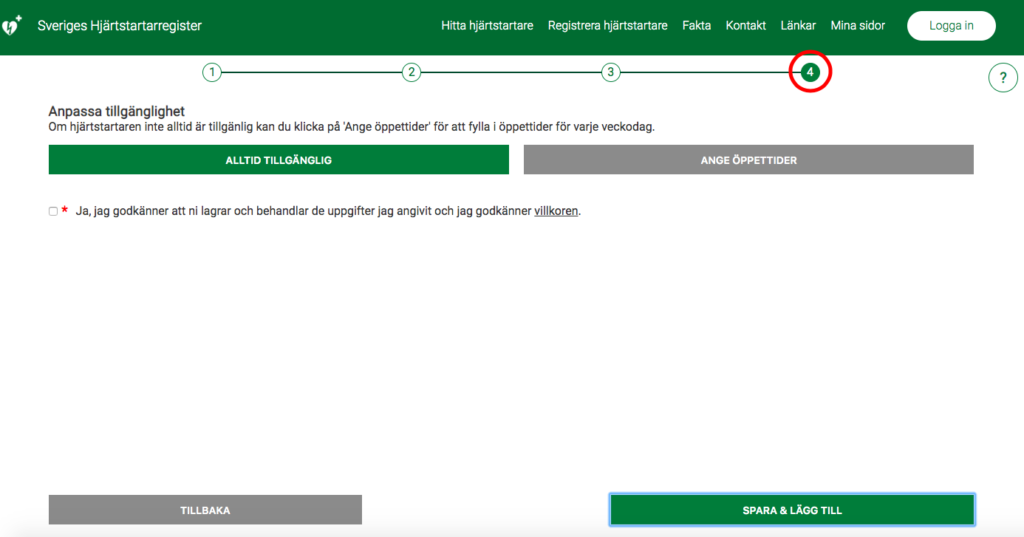
Task: Tick the consent checkbox for terms
Action: (x=53, y=211)
